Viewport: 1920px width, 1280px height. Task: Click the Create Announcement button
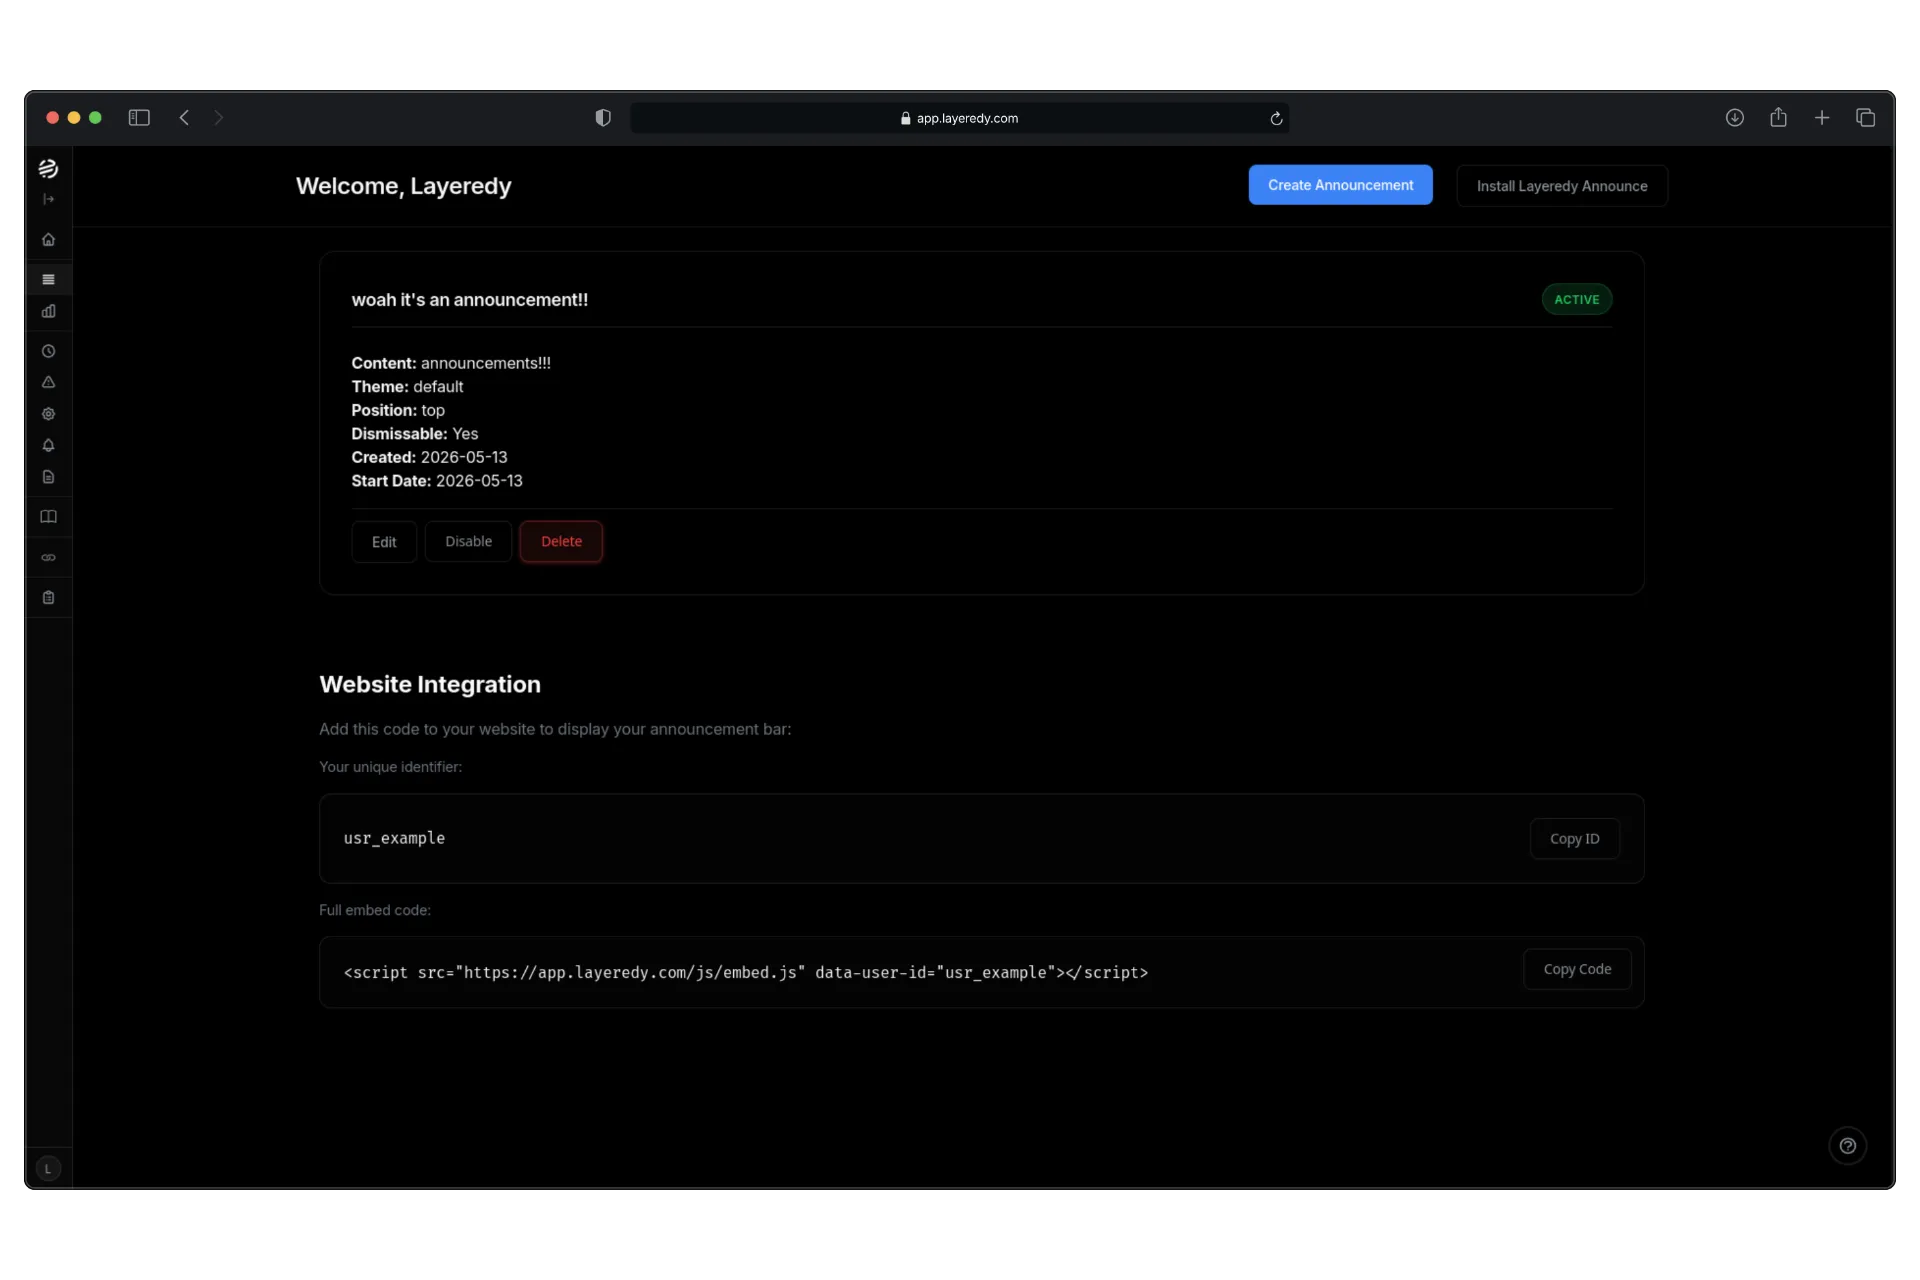click(x=1340, y=185)
